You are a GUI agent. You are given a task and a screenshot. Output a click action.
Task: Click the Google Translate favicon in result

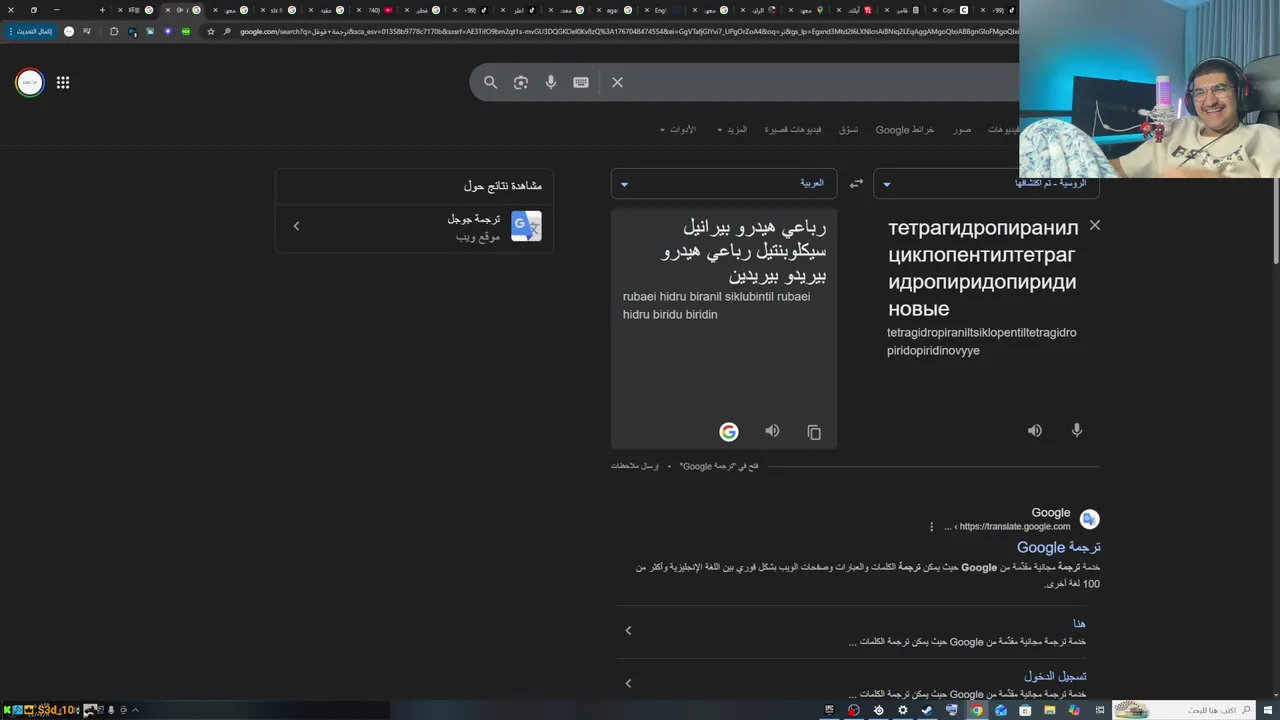[1089, 519]
